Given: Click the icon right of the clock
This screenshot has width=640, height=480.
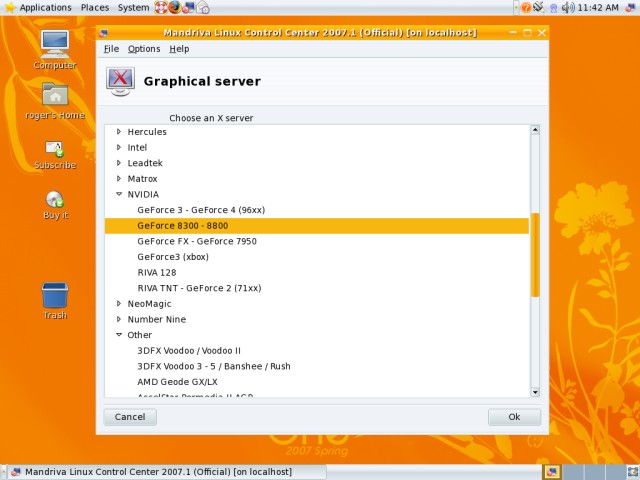Looking at the screenshot, I should [630, 8].
